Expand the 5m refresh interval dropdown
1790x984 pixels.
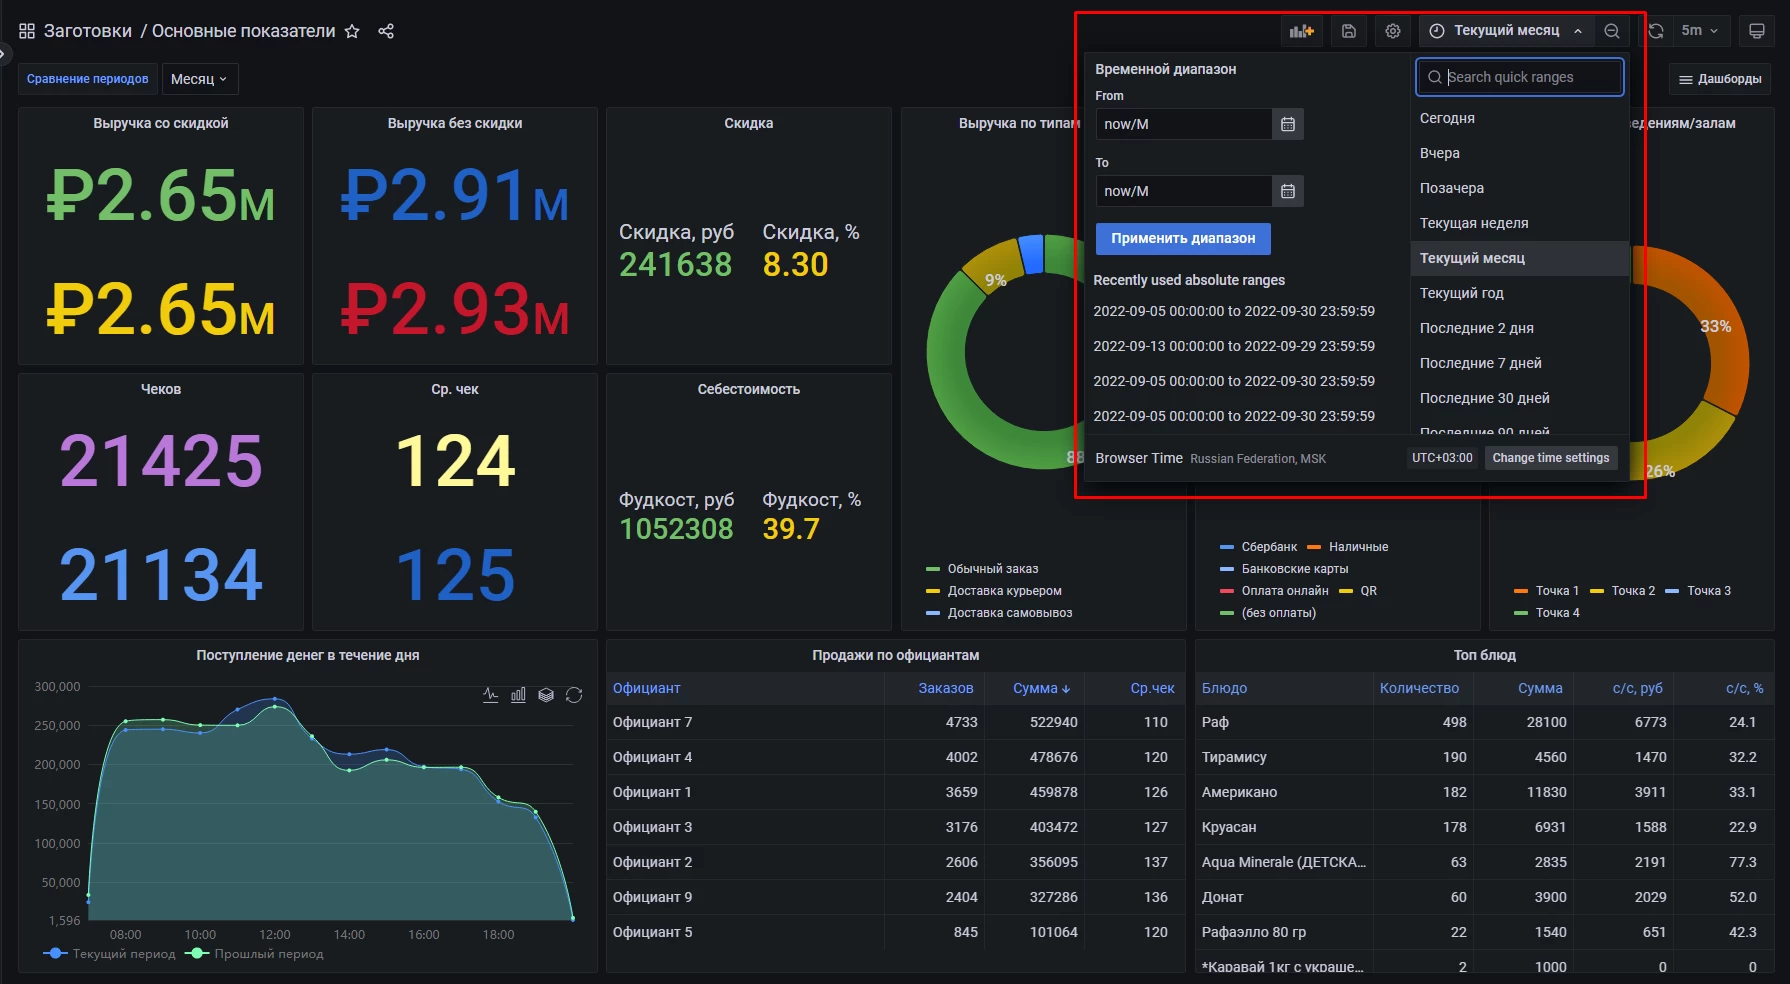pos(1699,31)
